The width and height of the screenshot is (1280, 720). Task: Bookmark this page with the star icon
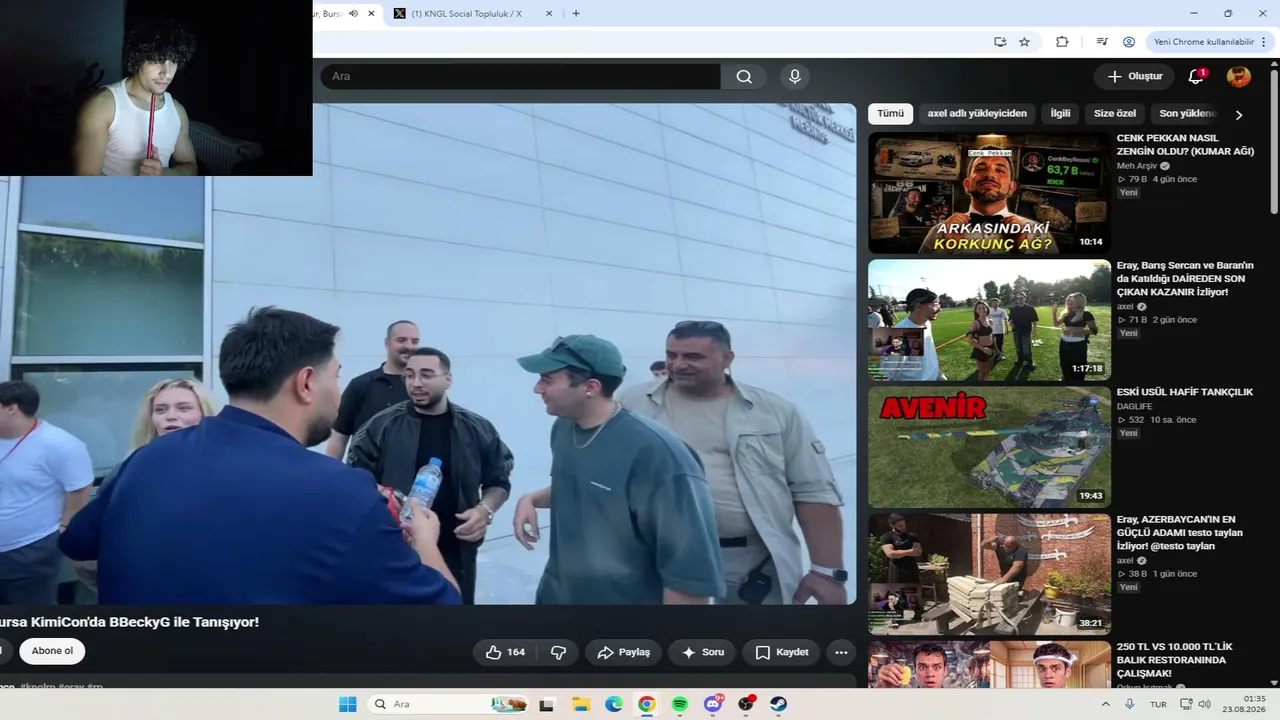click(x=1025, y=42)
